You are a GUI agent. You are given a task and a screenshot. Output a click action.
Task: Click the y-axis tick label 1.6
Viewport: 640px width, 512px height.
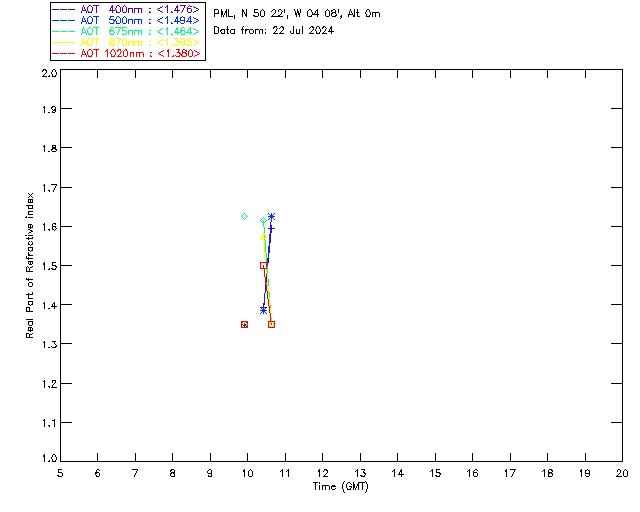pos(49,227)
